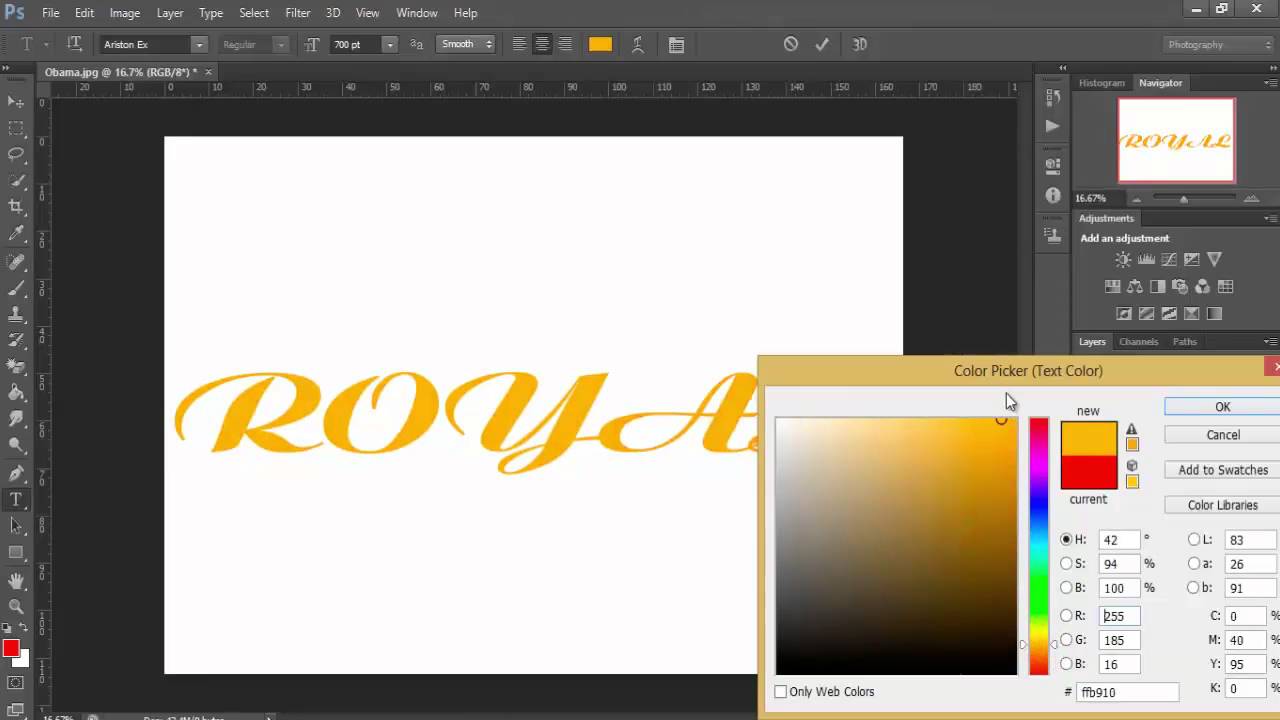Select the G green radio button
This screenshot has width=1280, height=720.
pos(1066,640)
